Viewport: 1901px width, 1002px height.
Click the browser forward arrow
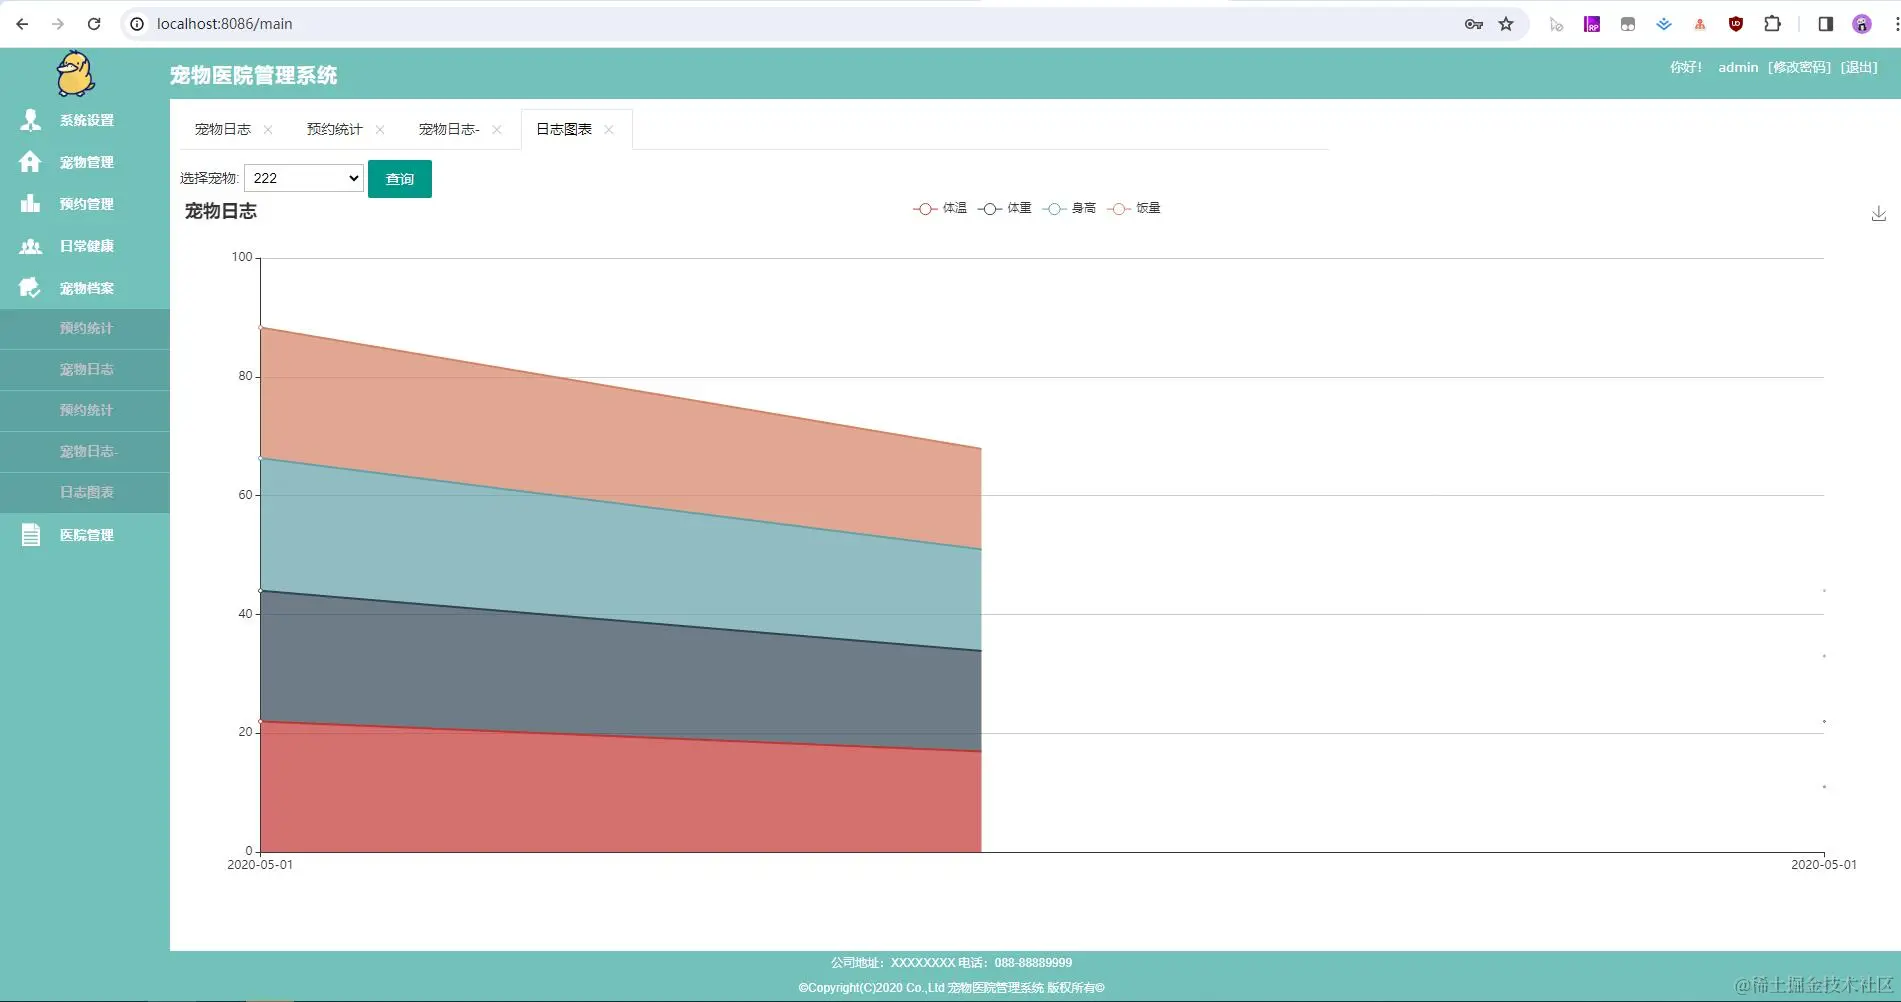[58, 24]
